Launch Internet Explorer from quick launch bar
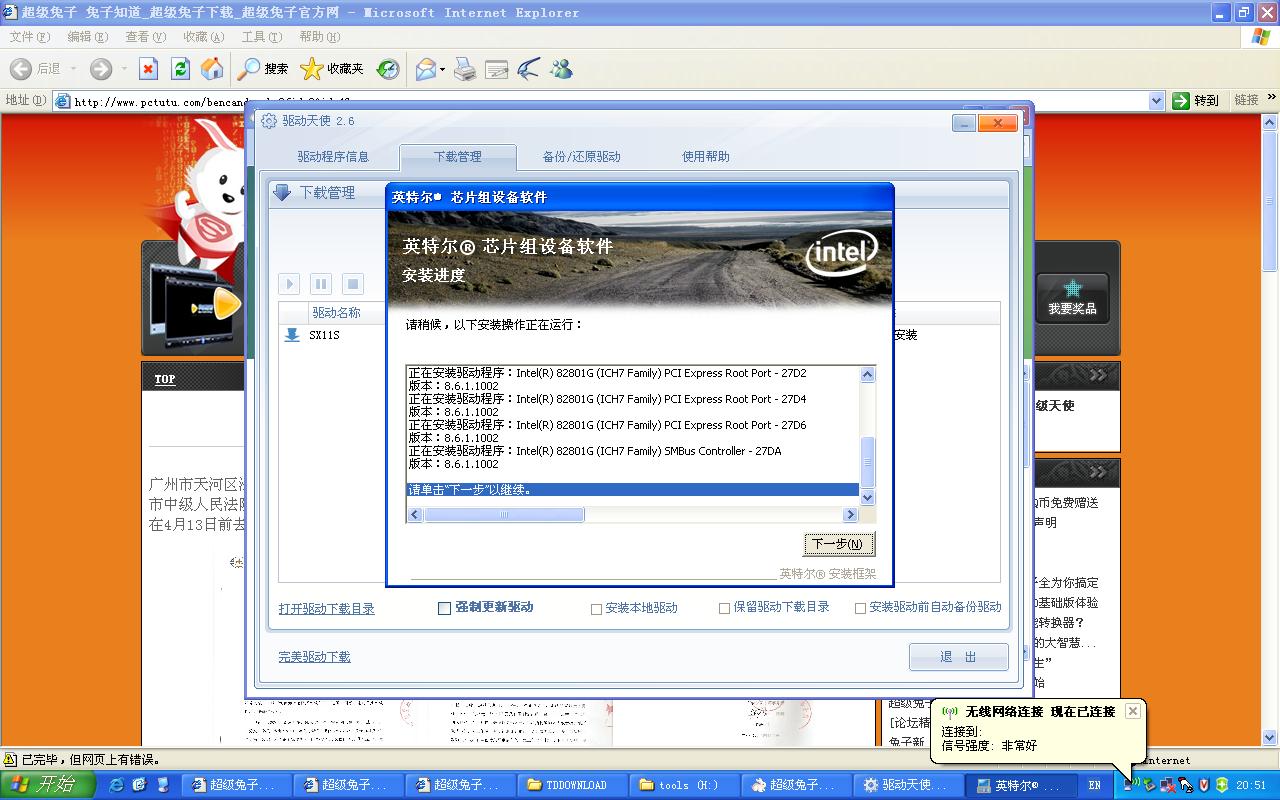This screenshot has width=1280, height=800. tap(117, 785)
